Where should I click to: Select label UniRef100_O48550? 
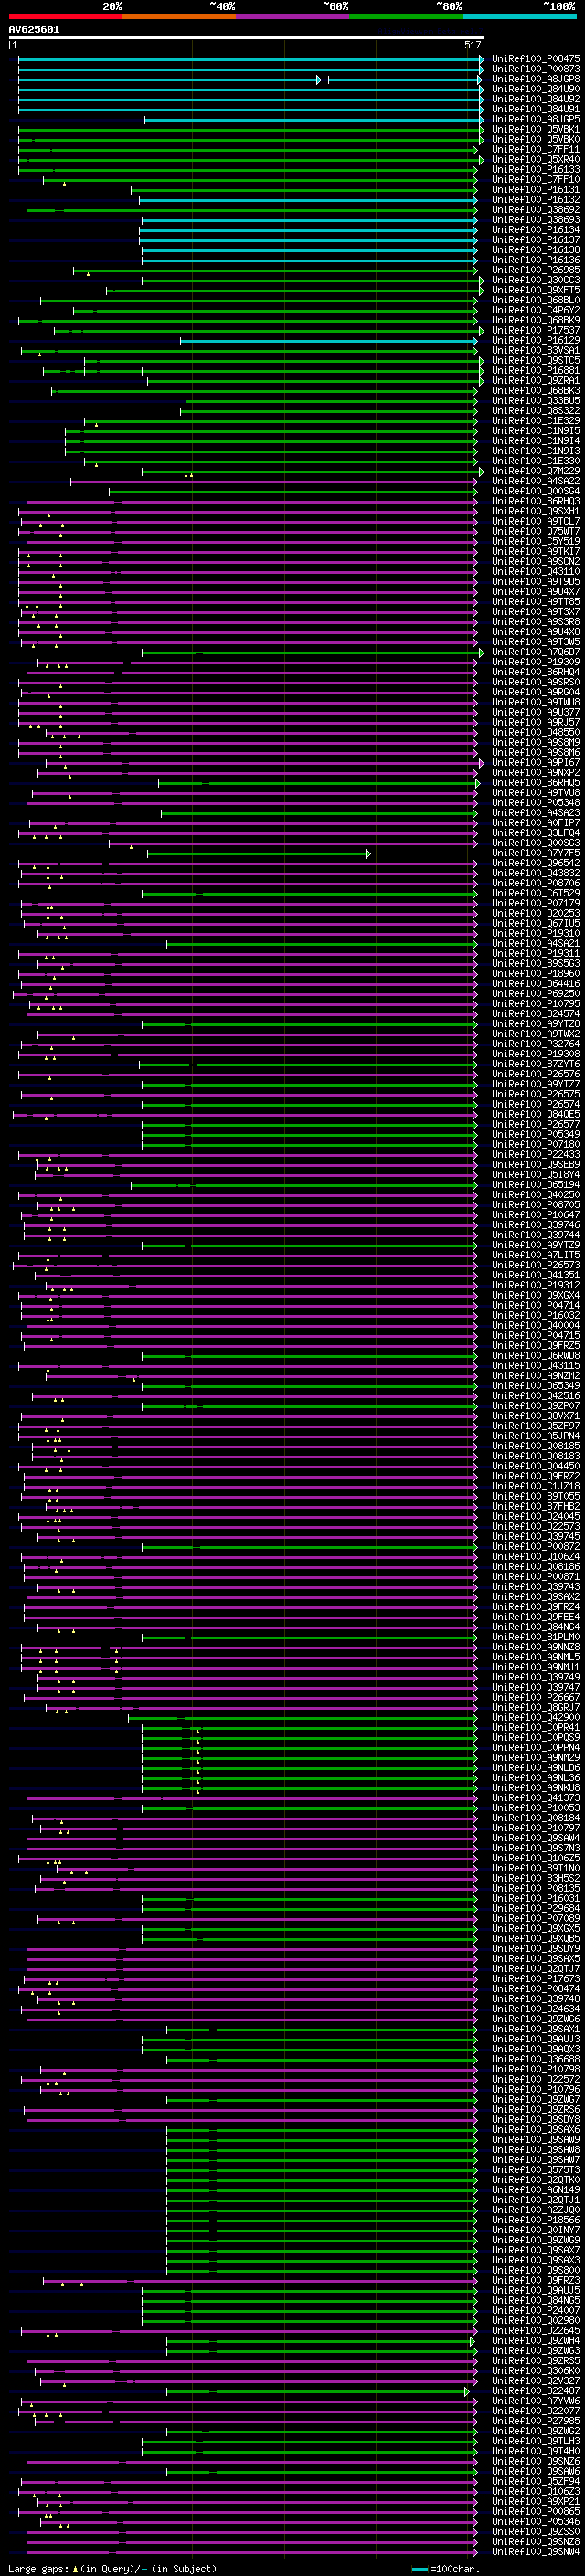(x=535, y=732)
